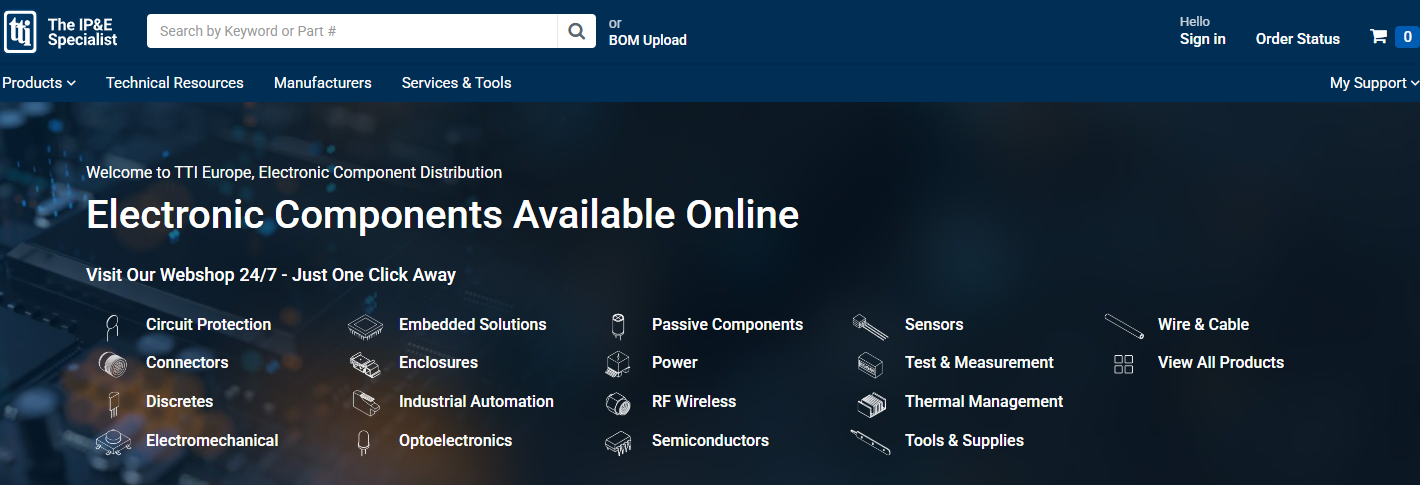Viewport: 1420px width, 485px height.
Task: Select the Semiconductors chip icon
Action: point(618,441)
